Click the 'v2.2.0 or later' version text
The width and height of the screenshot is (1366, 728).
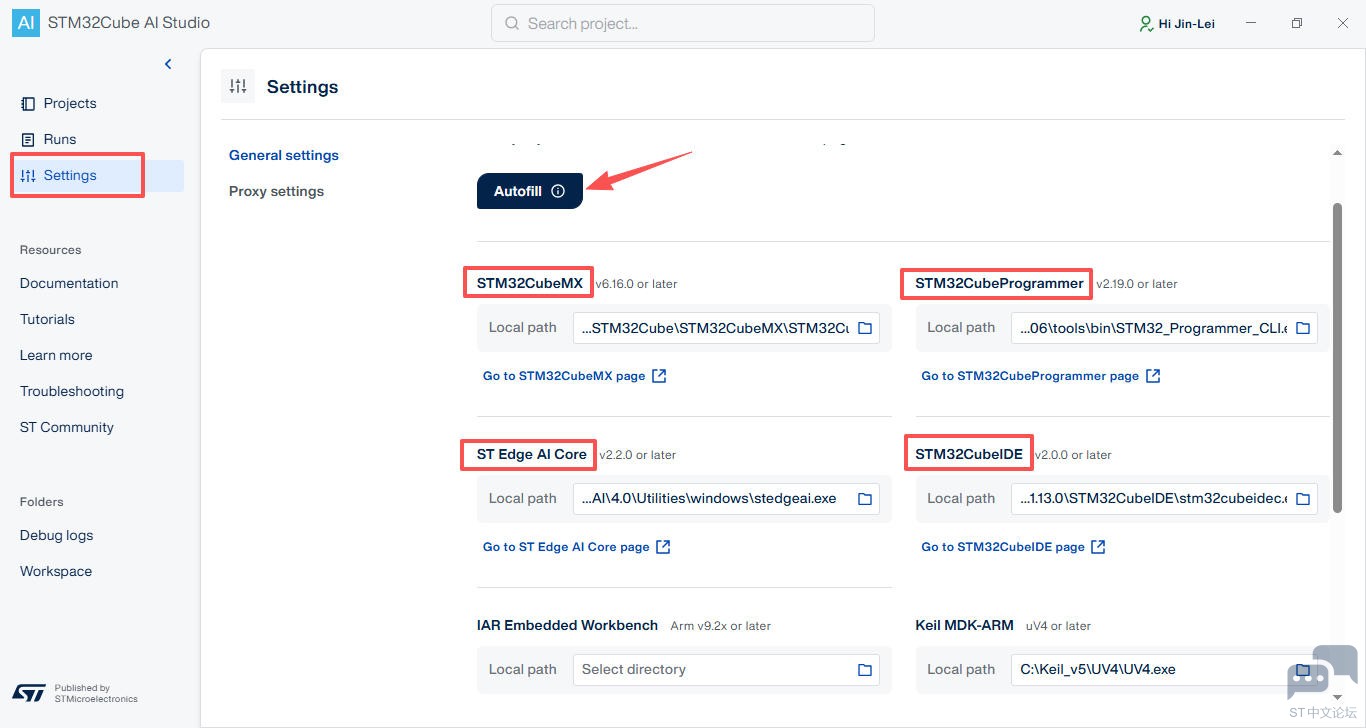click(x=638, y=455)
